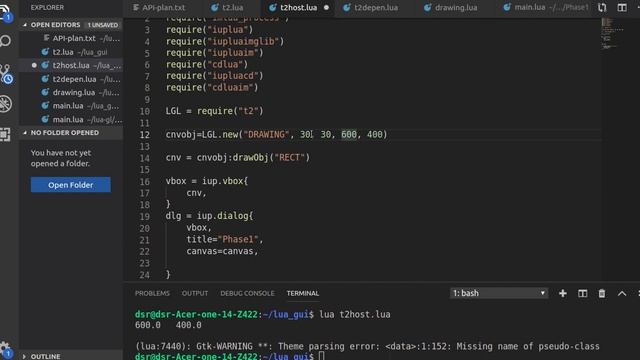Open main.lua ~/lua-gl/... in Open Editors
Image resolution: width=640 pixels, height=360 pixels.
coord(71,119)
